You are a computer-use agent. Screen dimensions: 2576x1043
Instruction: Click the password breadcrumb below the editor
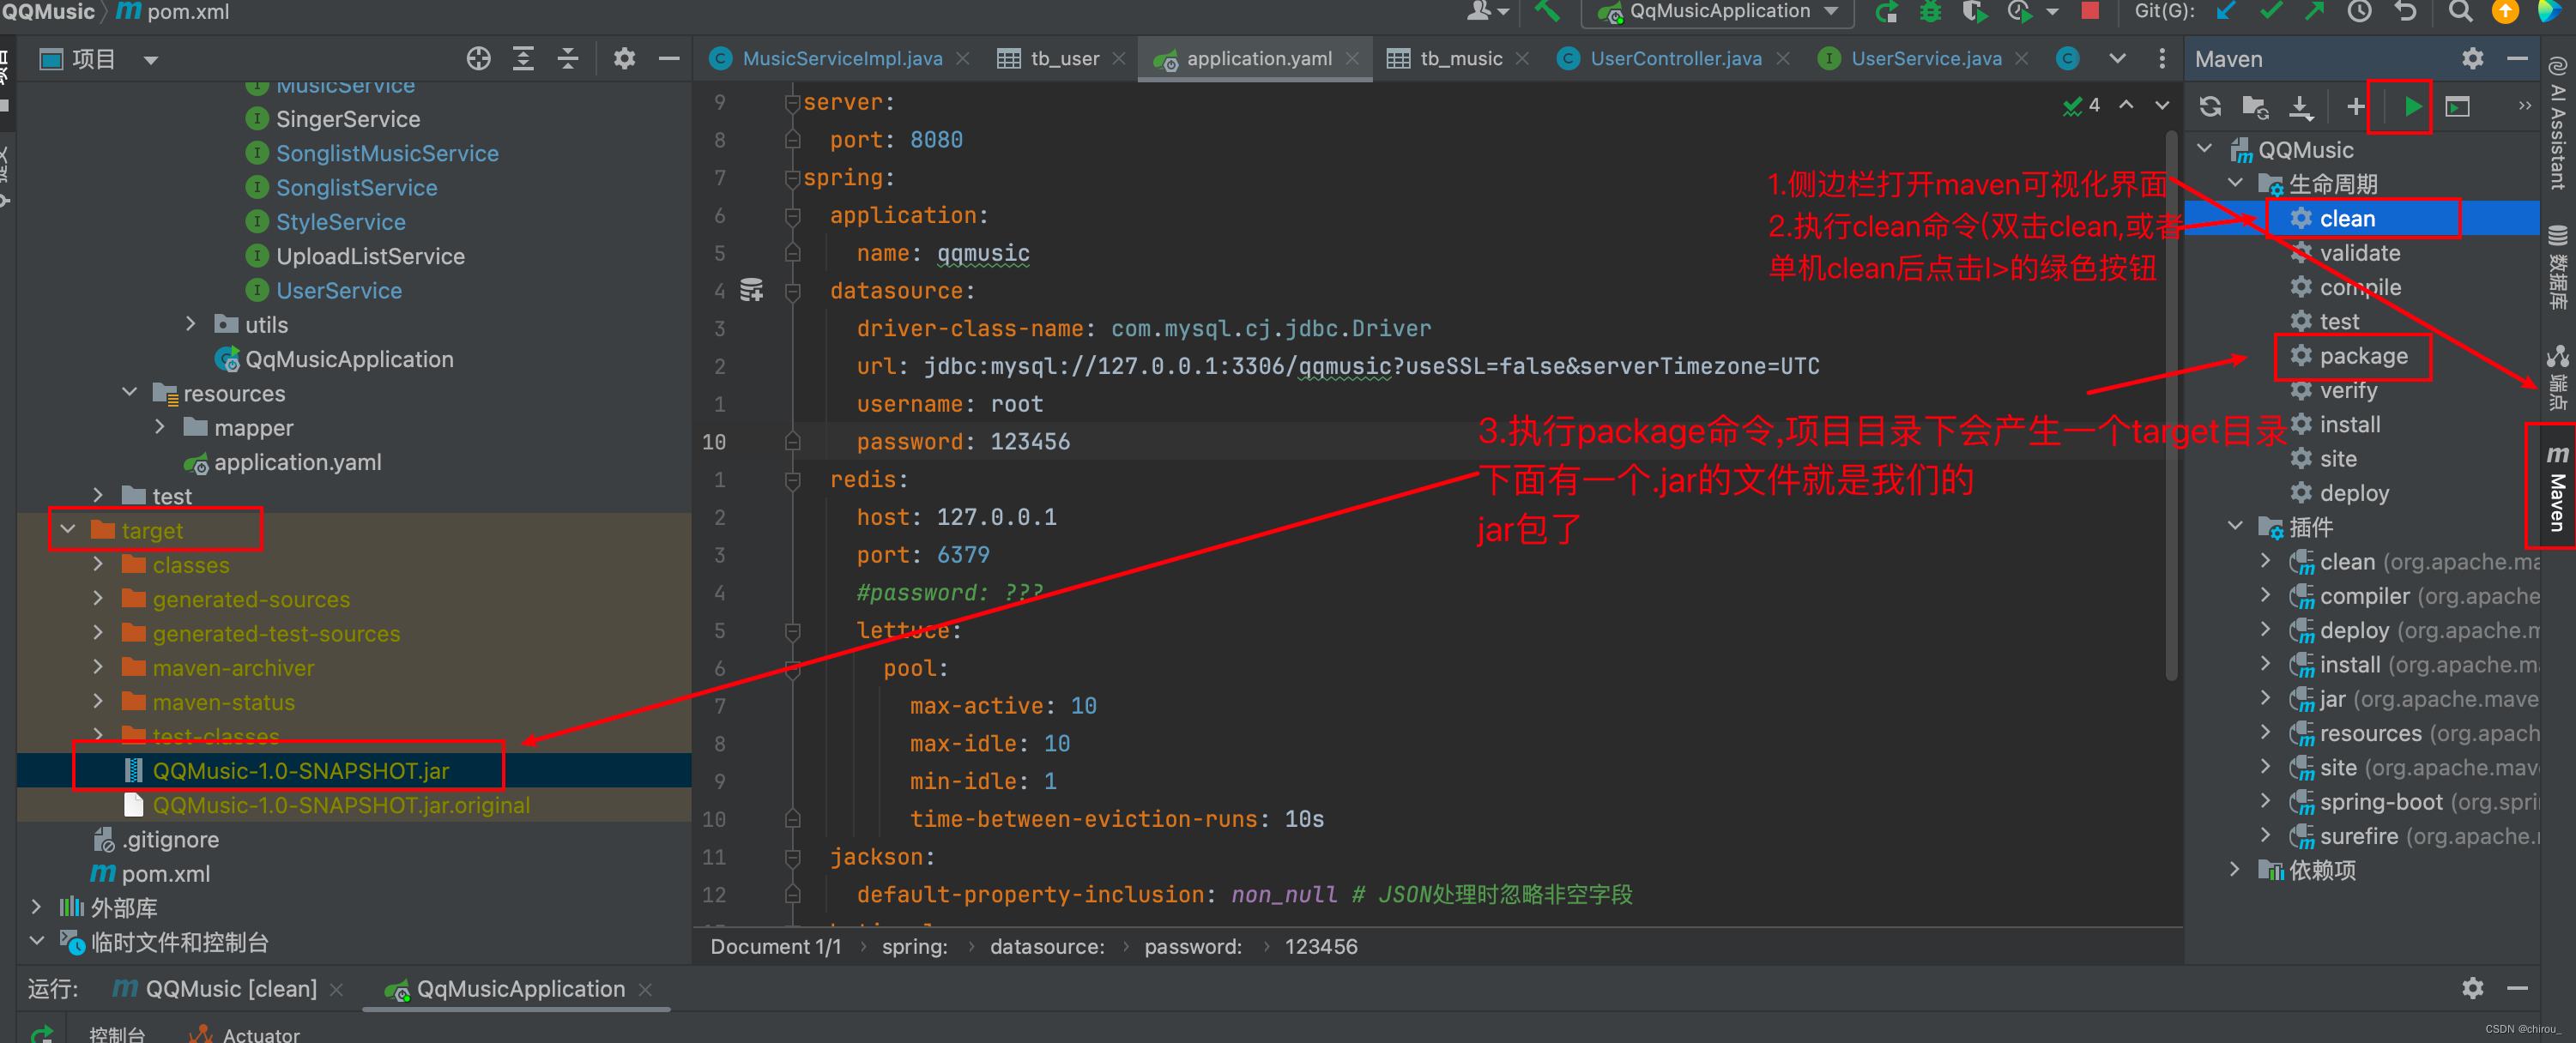click(1192, 946)
